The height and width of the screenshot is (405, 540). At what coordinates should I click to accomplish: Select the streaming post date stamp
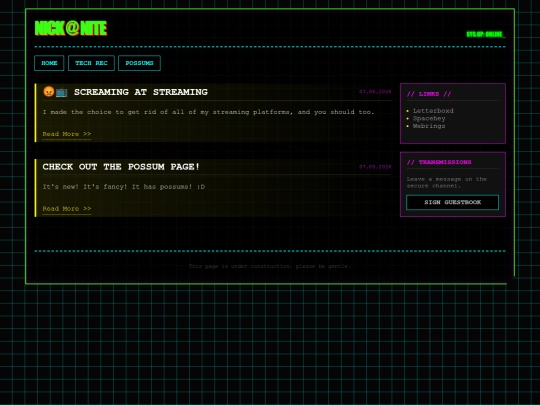(x=375, y=92)
